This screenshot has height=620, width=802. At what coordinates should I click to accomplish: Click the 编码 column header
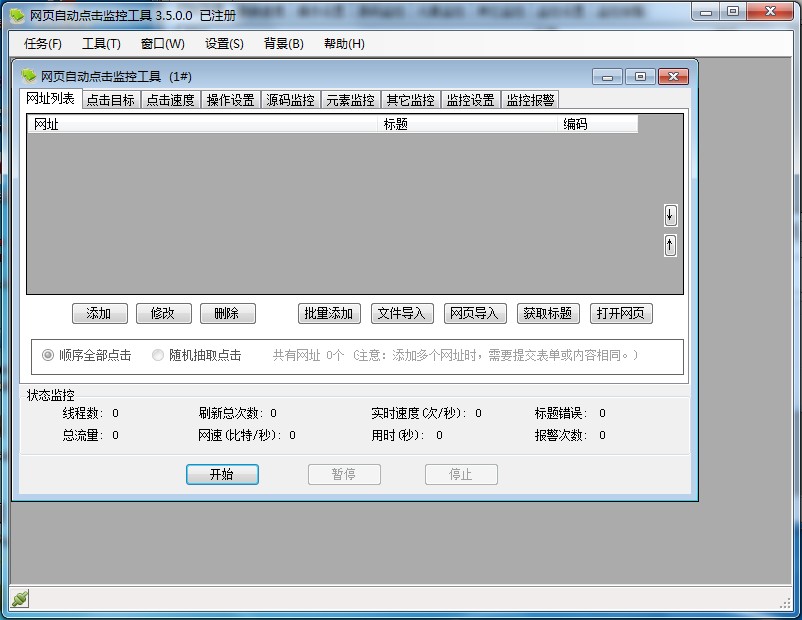click(x=597, y=124)
